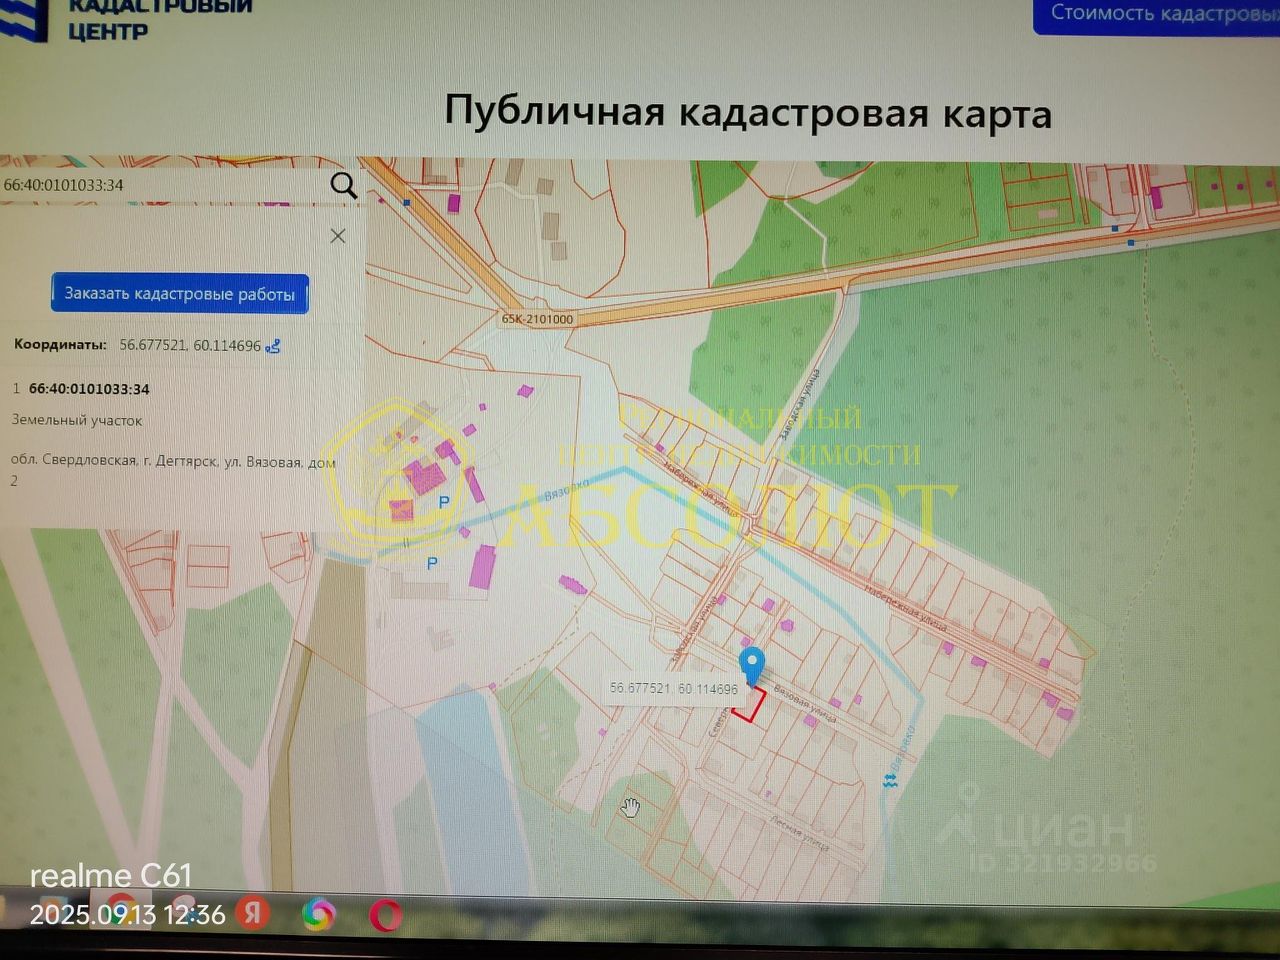Click the blue waves icon by the river

coord(890,779)
